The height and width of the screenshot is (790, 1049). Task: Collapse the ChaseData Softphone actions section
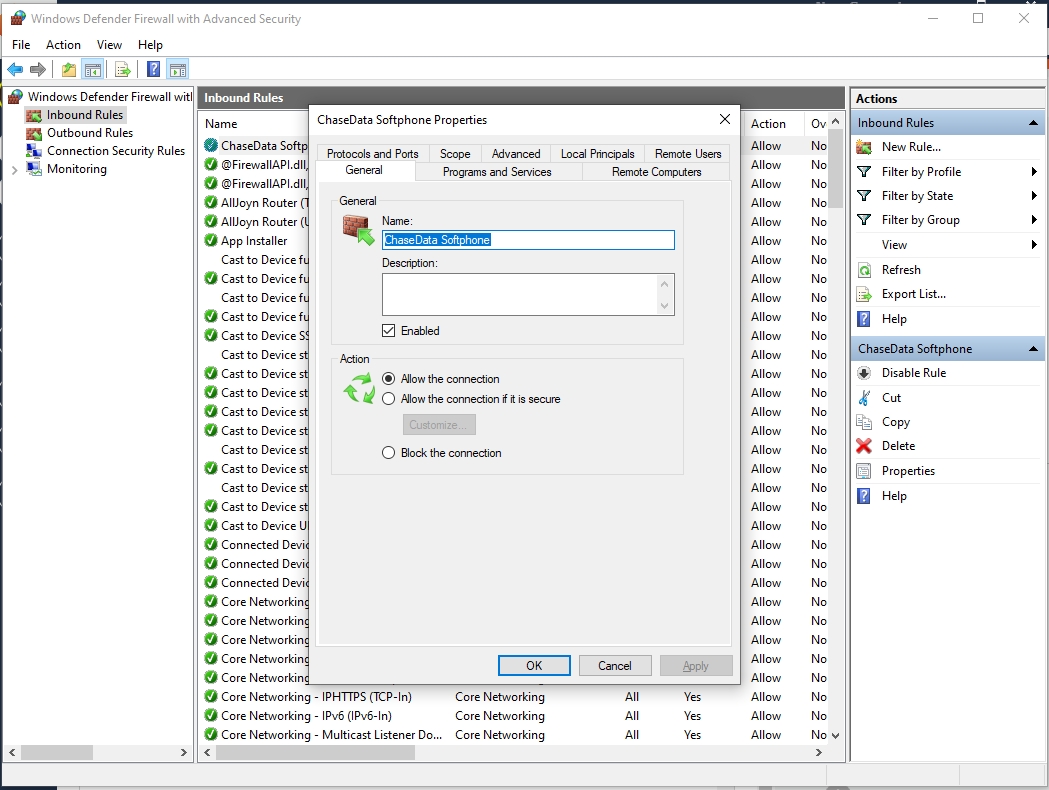pos(1033,349)
